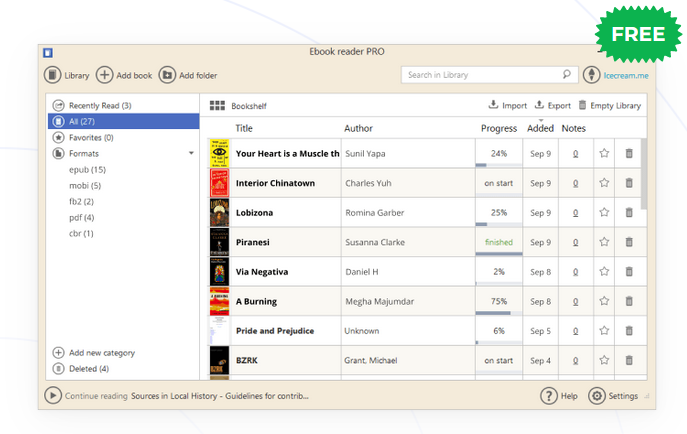Sort by the Author column header
687x434 pixels.
(358, 128)
